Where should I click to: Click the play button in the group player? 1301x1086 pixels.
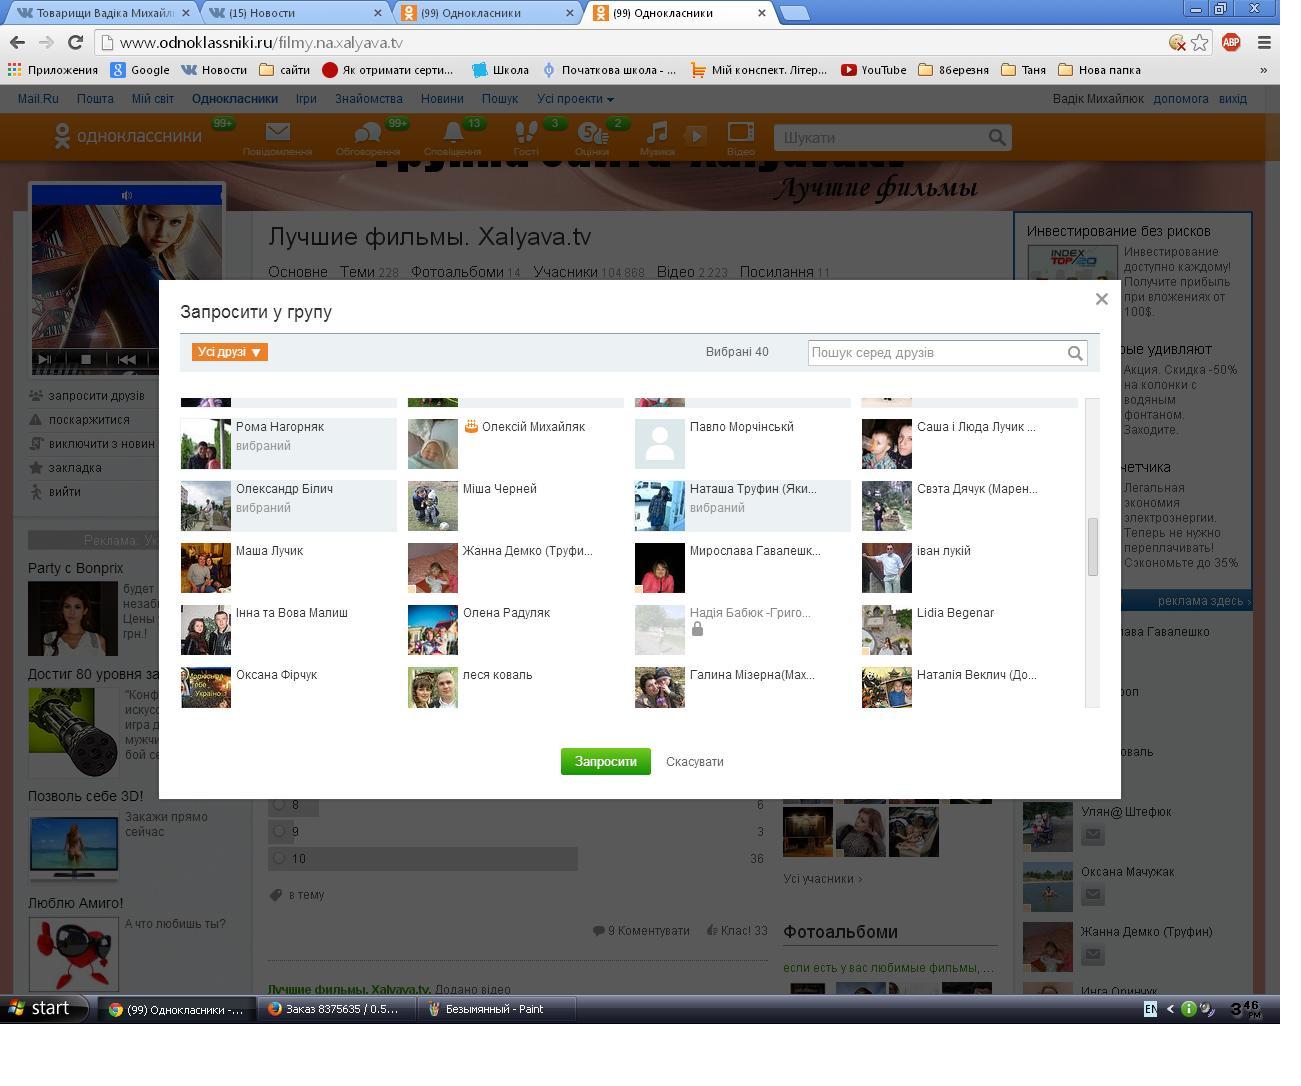click(44, 359)
